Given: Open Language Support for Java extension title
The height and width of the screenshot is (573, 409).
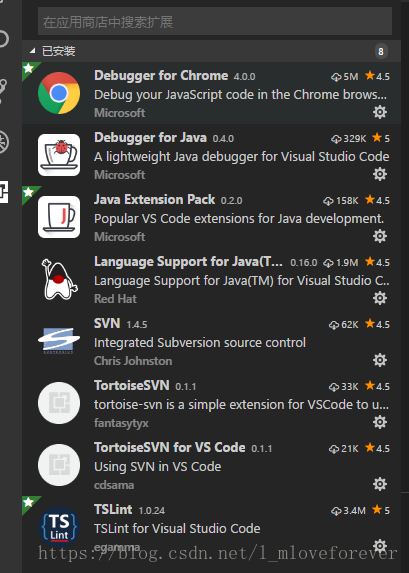Looking at the screenshot, I should (188, 262).
